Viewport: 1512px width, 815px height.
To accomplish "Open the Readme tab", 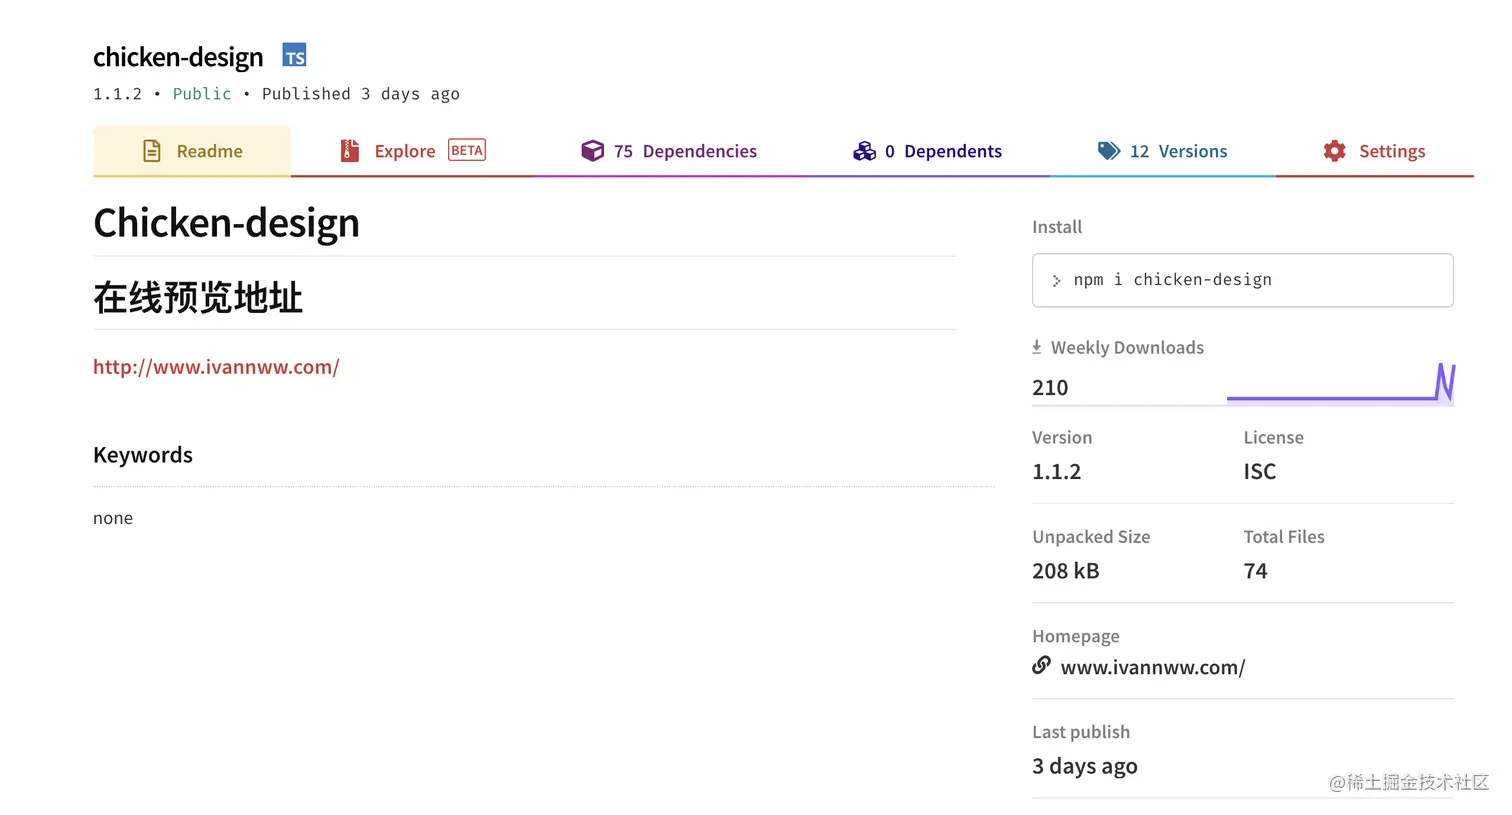I will pyautogui.click(x=192, y=151).
